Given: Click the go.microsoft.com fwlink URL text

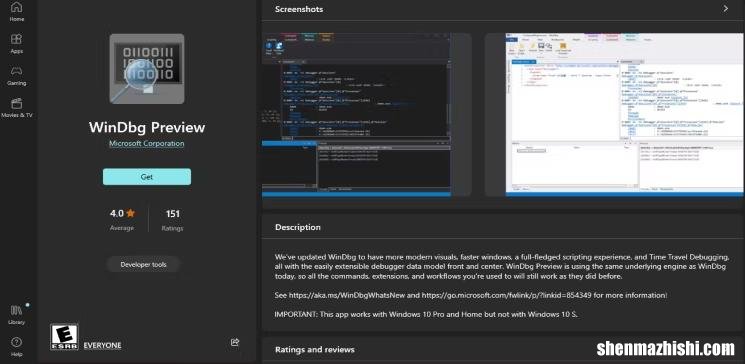Looking at the screenshot, I should [506, 295].
